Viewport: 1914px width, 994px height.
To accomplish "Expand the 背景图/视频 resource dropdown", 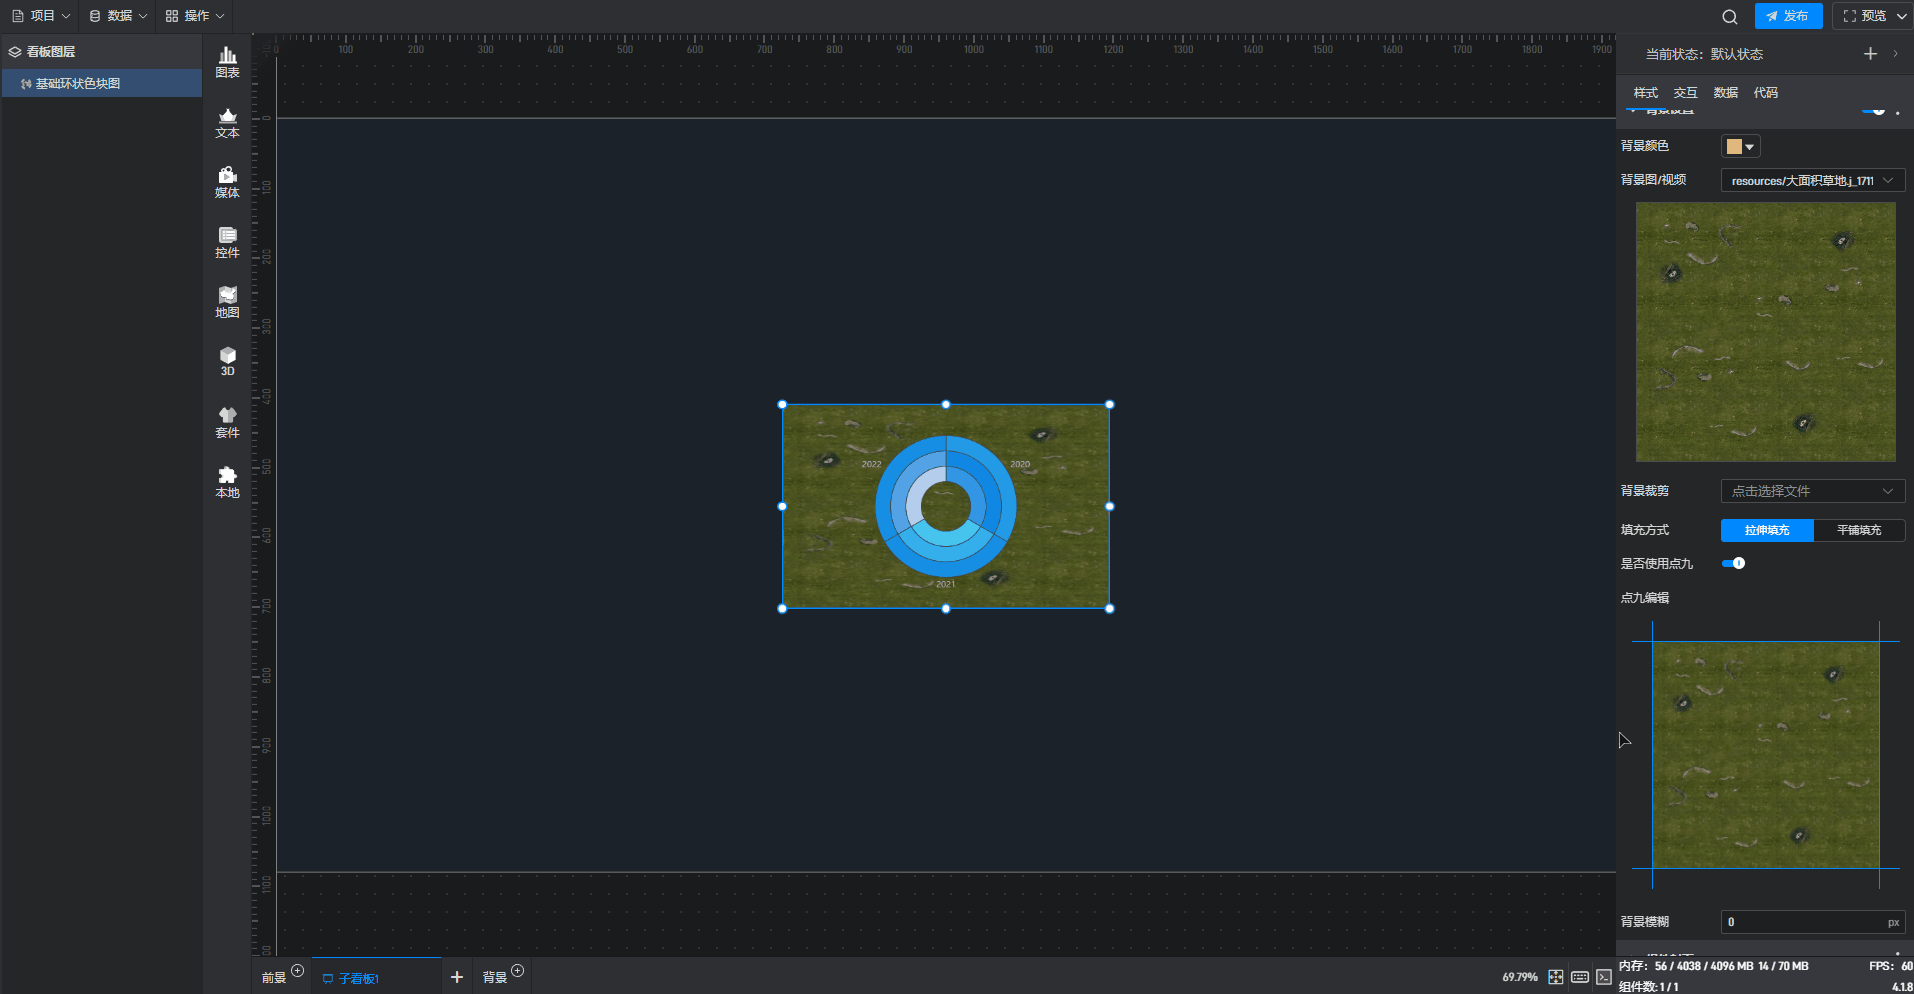I will 1811,181.
